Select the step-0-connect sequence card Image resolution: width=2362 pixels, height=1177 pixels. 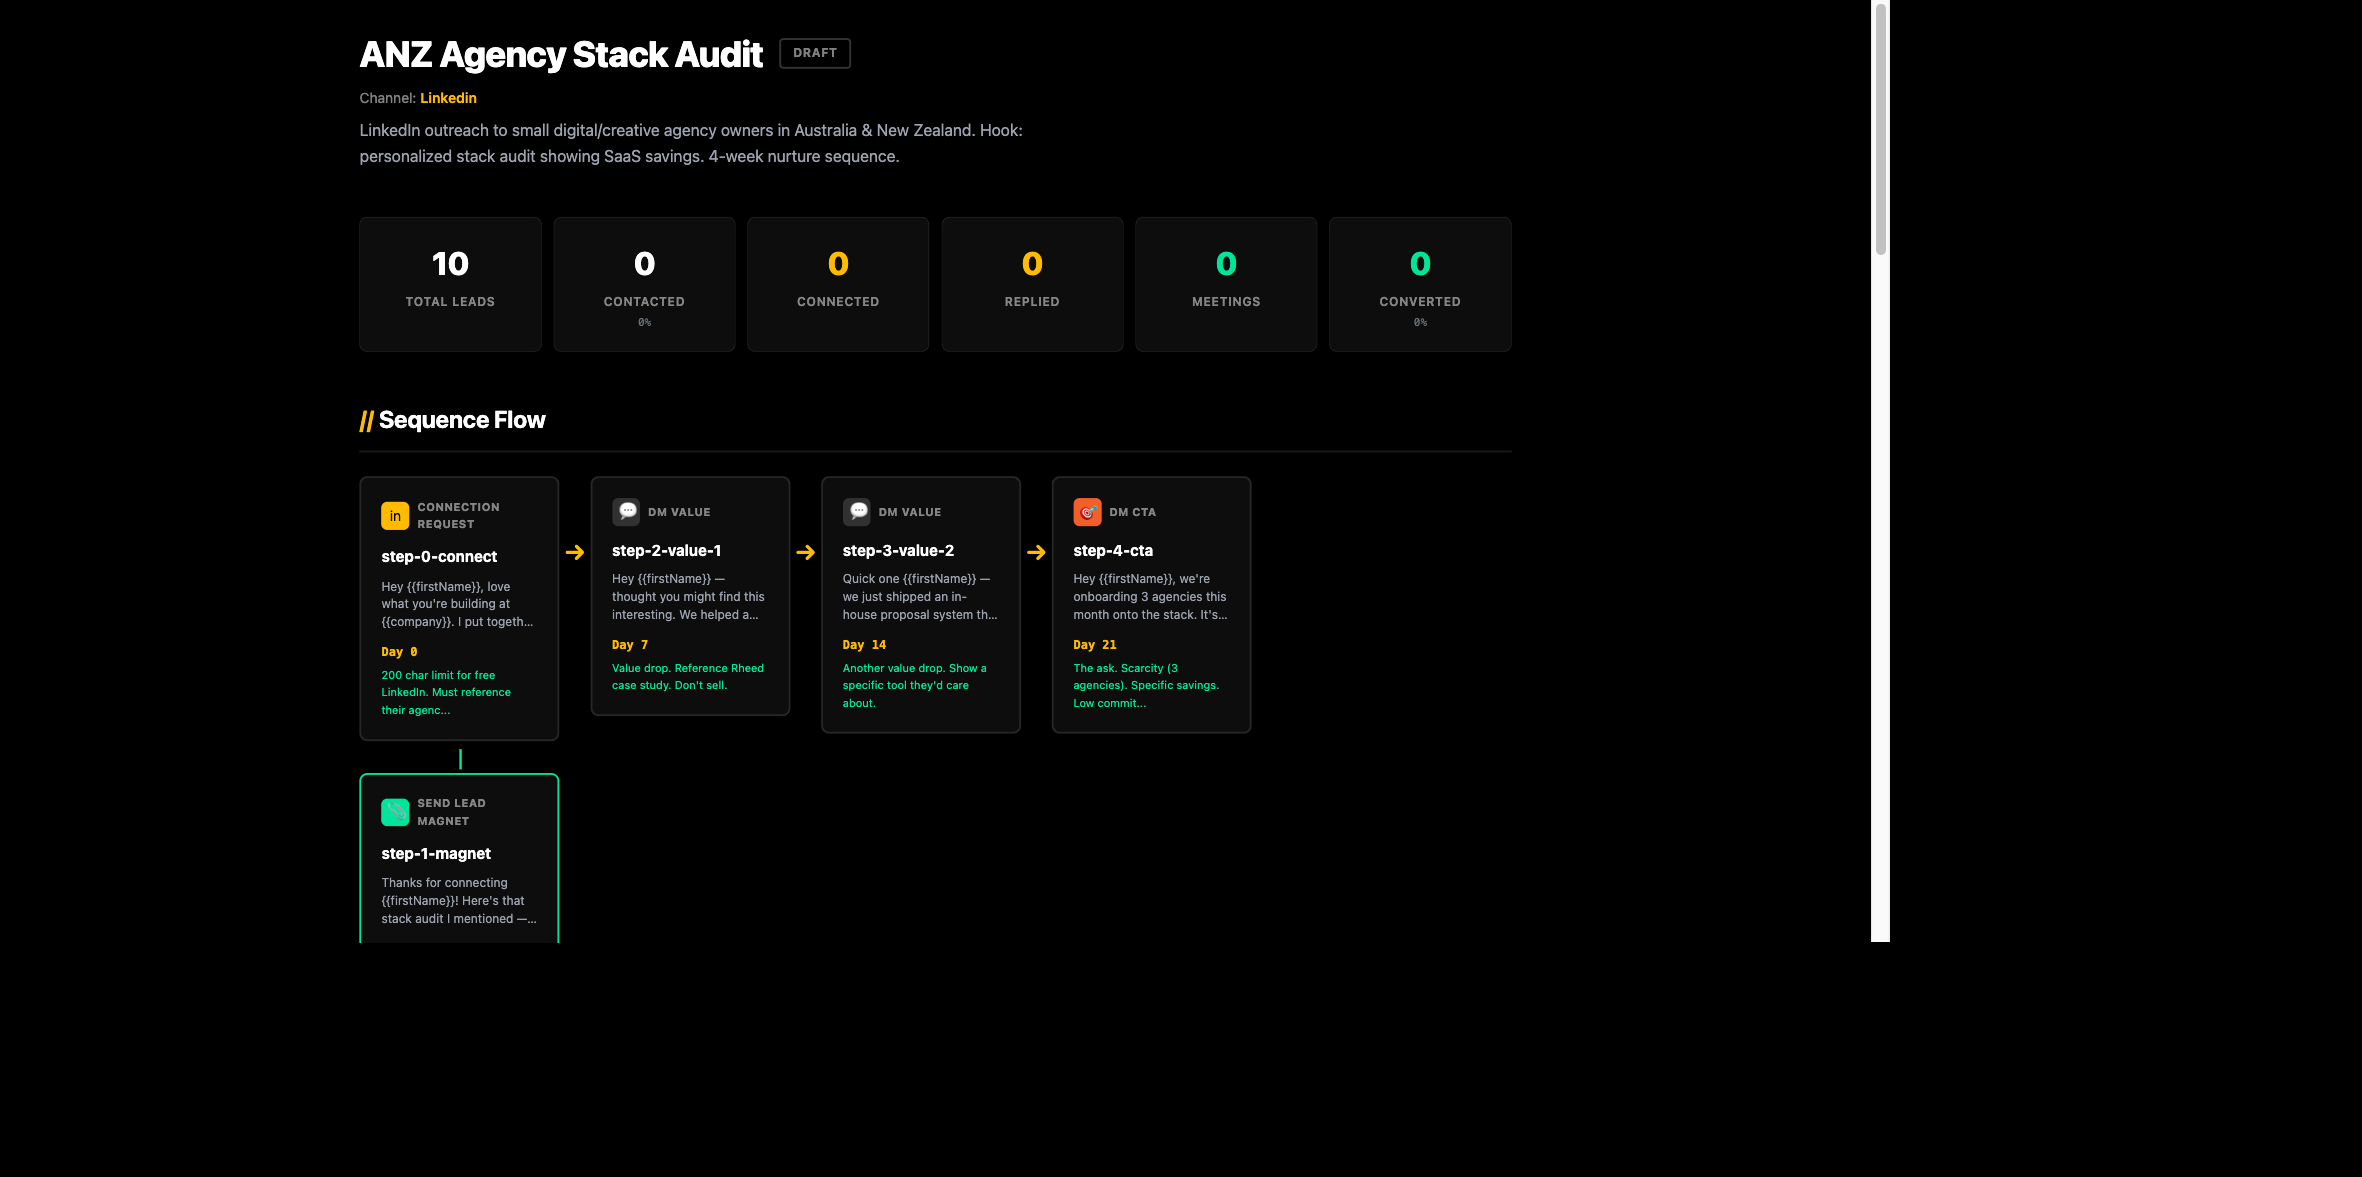(x=459, y=607)
